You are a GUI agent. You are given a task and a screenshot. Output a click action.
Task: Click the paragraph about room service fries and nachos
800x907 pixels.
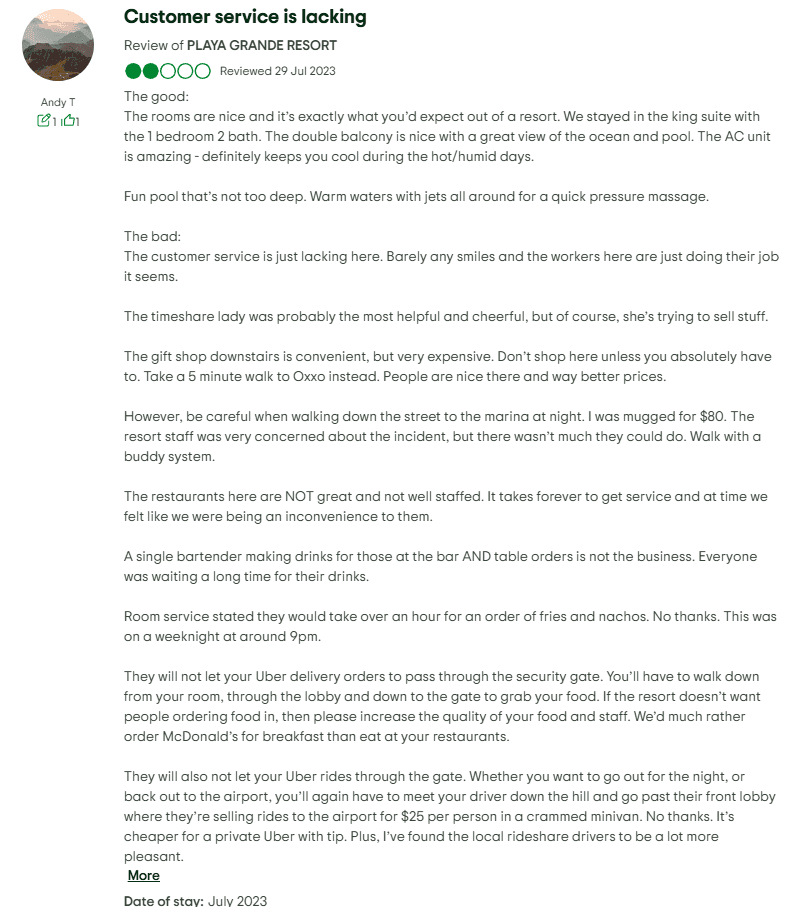(438, 626)
